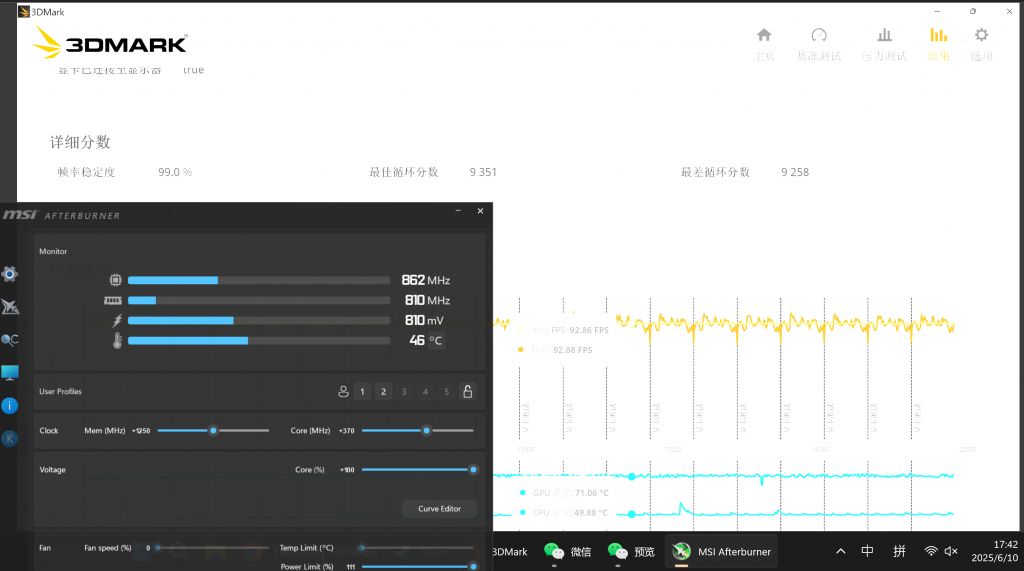The width and height of the screenshot is (1024, 571).
Task: Select user profile 1
Action: click(x=363, y=392)
